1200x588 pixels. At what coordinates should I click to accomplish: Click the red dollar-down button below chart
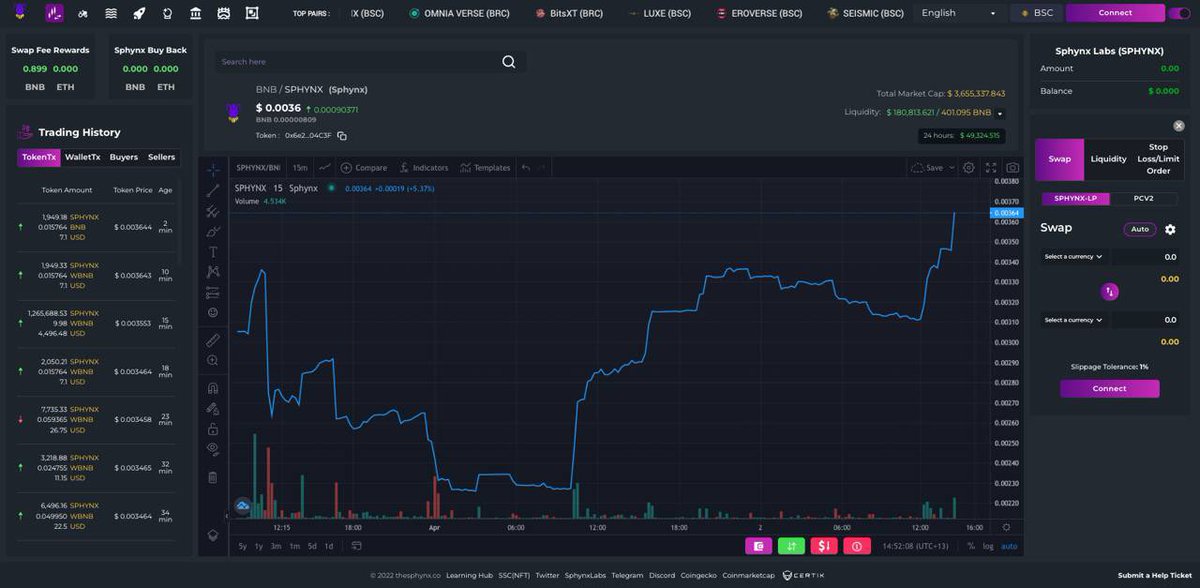824,546
